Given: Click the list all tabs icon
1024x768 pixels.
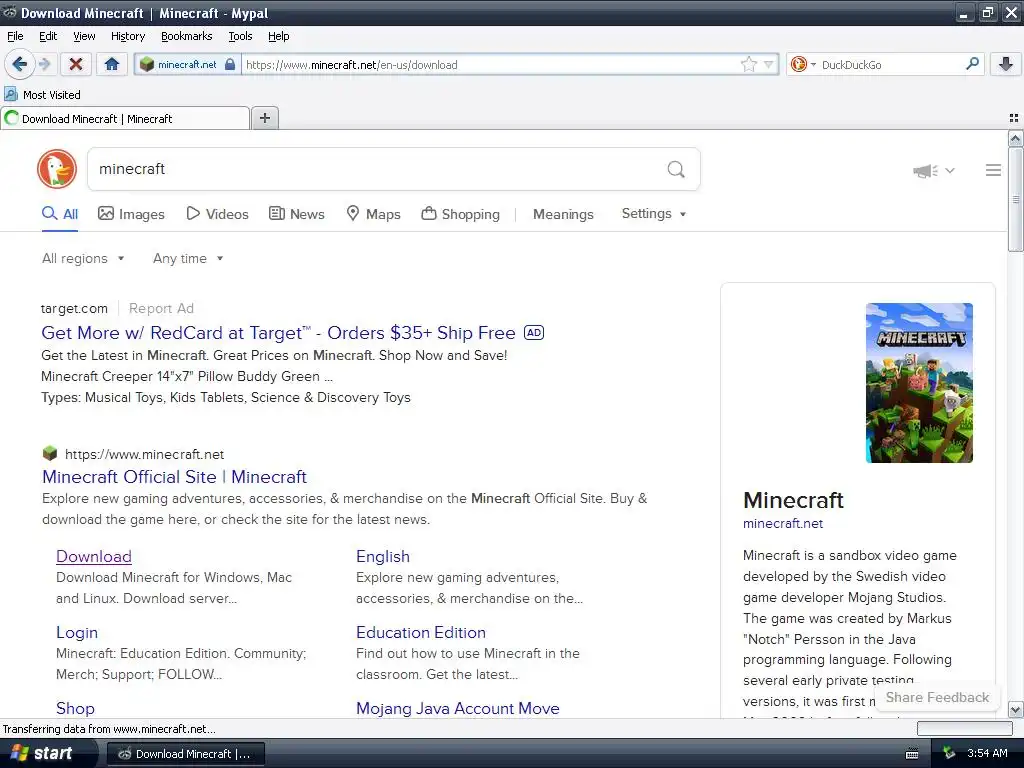Looking at the screenshot, I should click(1014, 118).
